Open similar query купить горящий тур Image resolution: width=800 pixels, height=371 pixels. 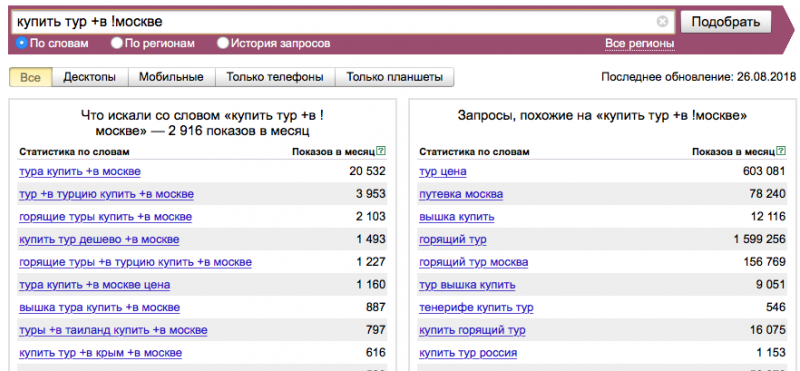tap(472, 330)
